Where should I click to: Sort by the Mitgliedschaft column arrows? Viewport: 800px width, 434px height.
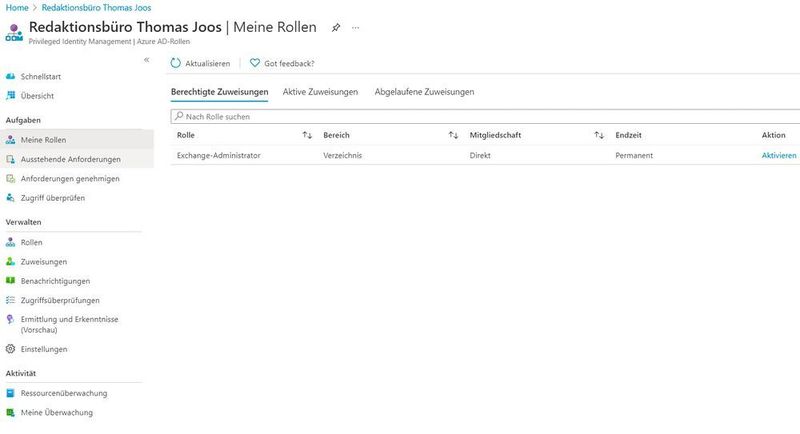point(599,135)
